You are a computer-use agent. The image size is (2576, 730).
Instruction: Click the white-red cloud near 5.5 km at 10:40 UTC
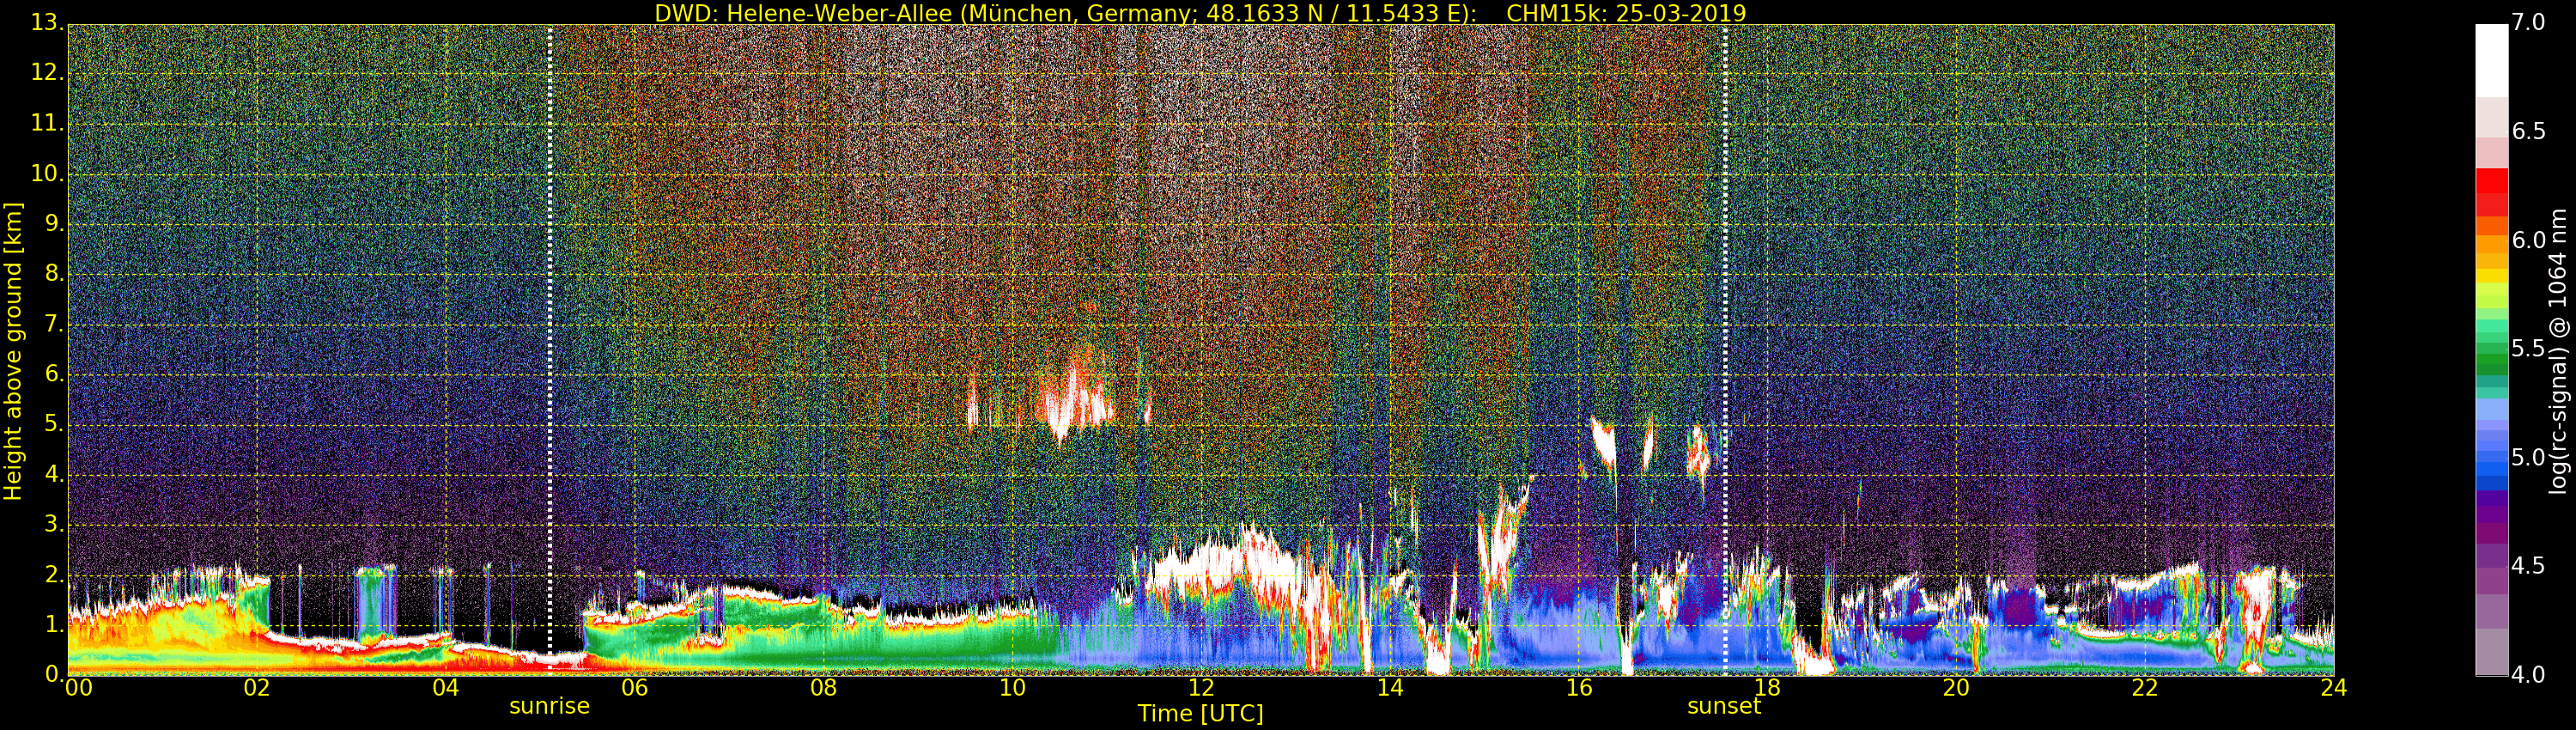(x=1074, y=398)
